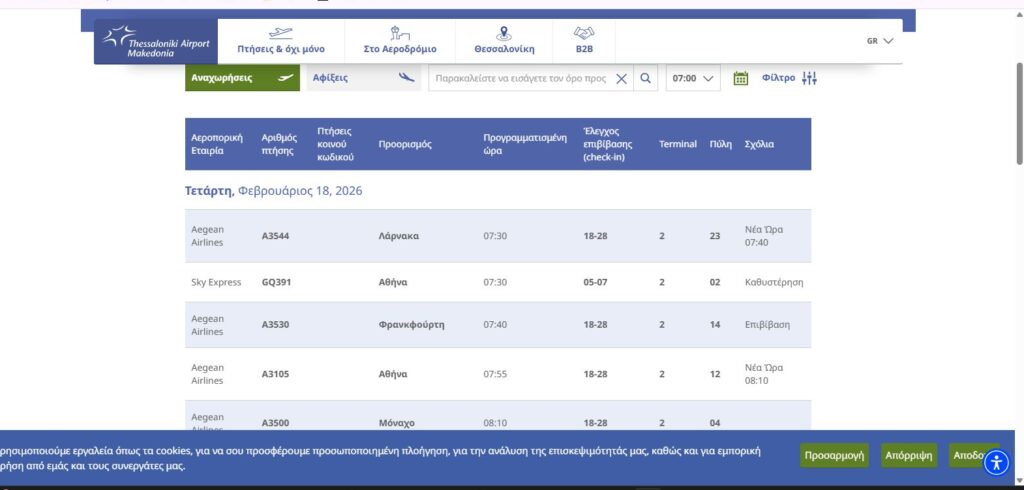Switch to Αφίξεις arrivals tab
Viewport: 1024px width, 490px height.
click(363, 78)
